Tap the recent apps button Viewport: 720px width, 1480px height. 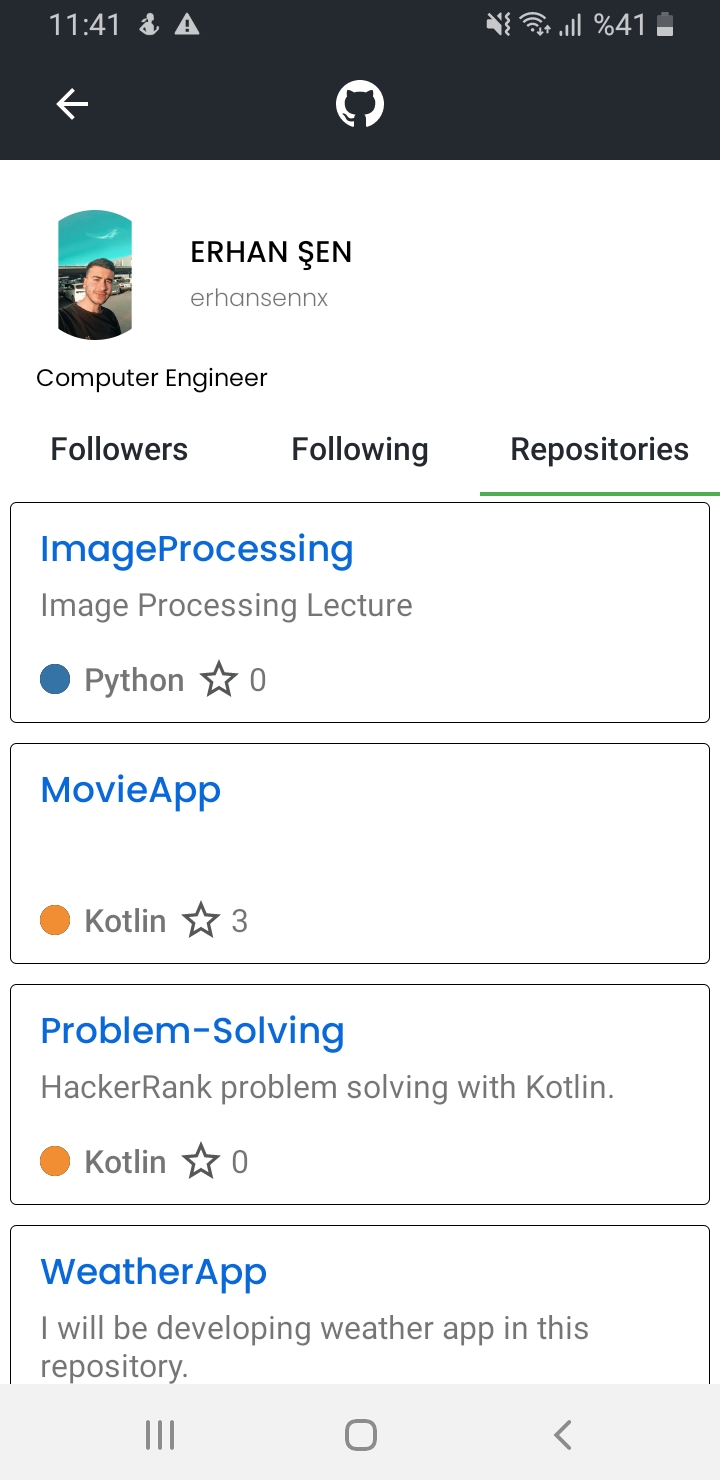159,1432
